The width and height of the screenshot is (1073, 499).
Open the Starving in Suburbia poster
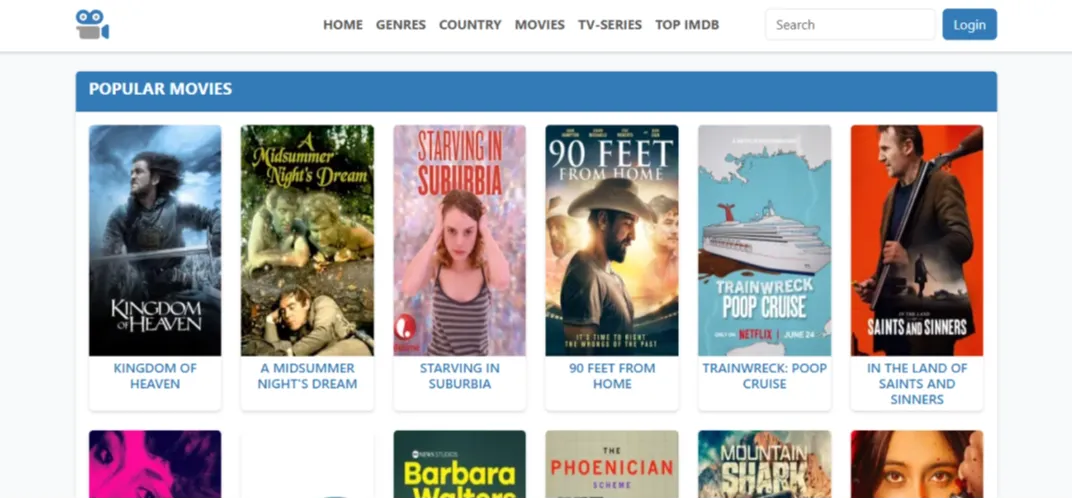459,240
